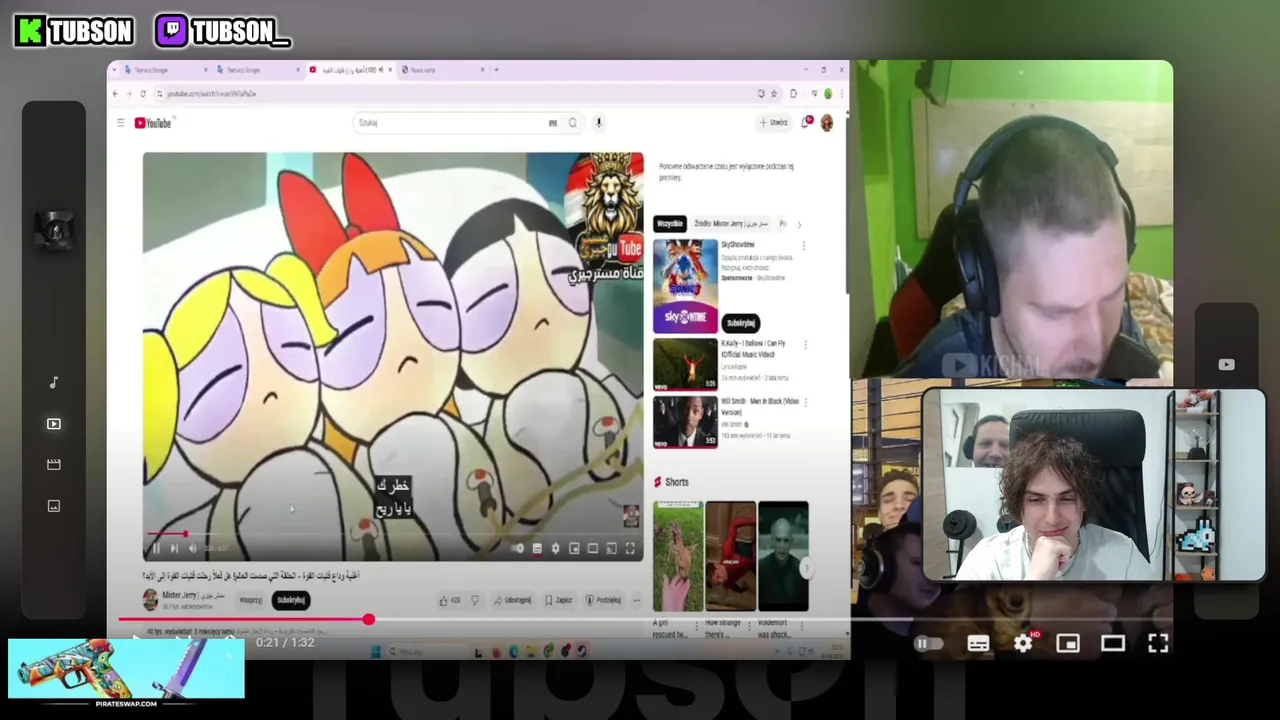Focus the Szukaj search field

click(x=450, y=123)
